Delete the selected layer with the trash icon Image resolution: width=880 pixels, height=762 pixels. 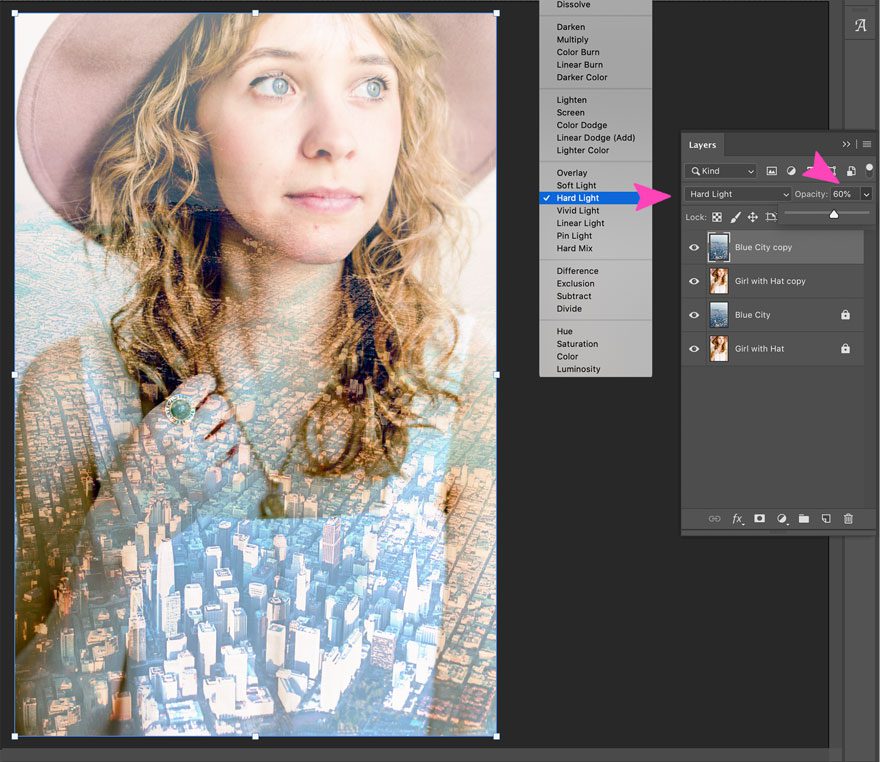848,518
